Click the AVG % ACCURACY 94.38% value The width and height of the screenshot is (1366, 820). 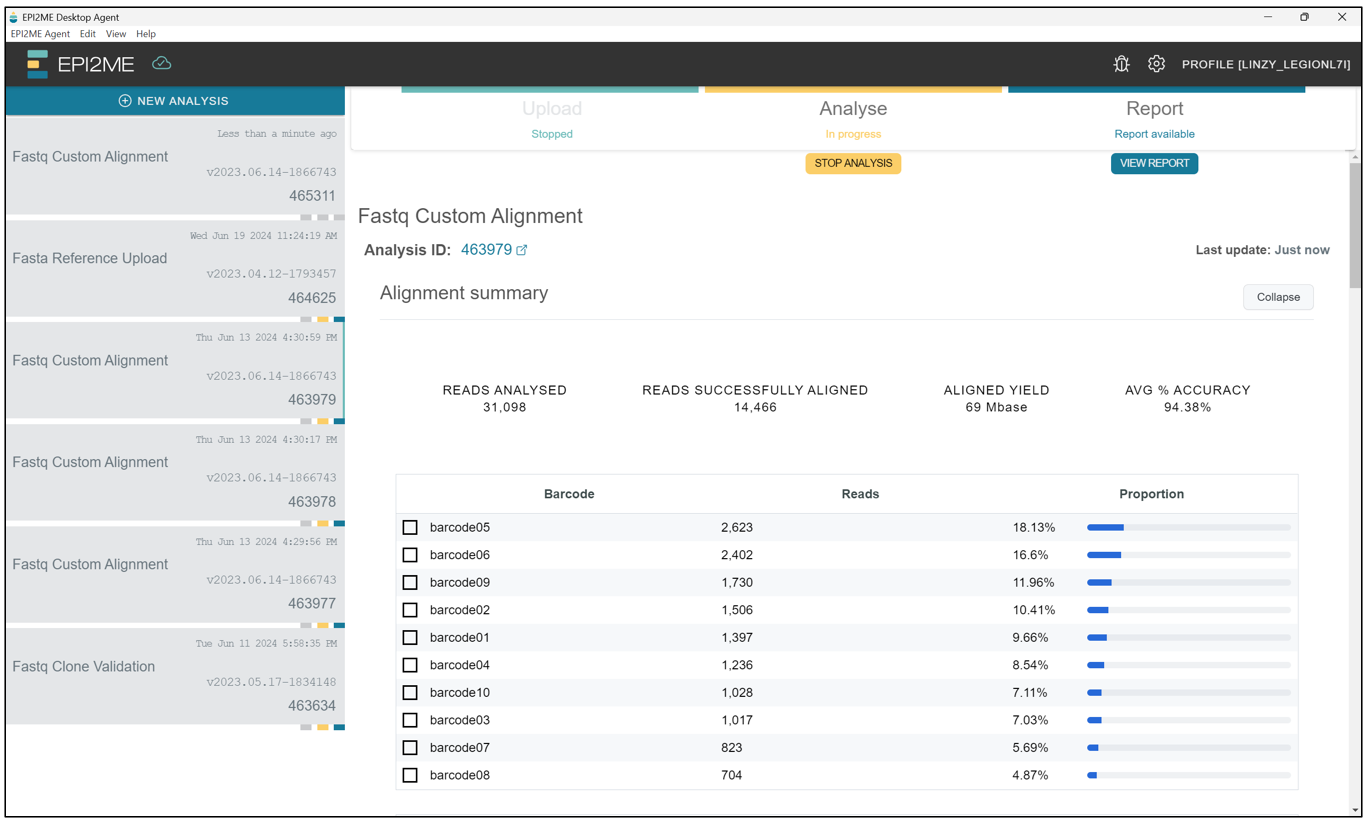[x=1187, y=407]
